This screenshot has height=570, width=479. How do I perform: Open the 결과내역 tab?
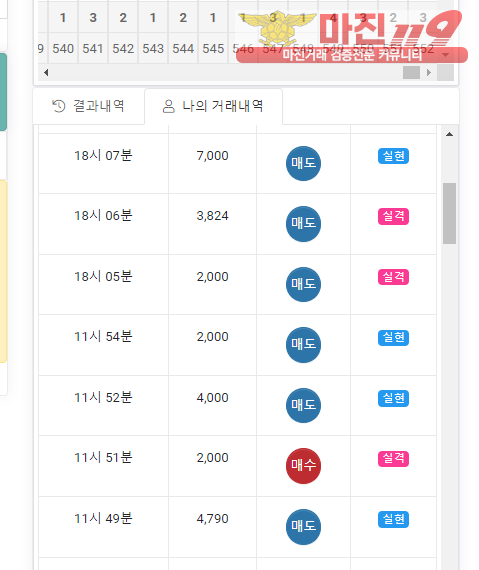89,106
